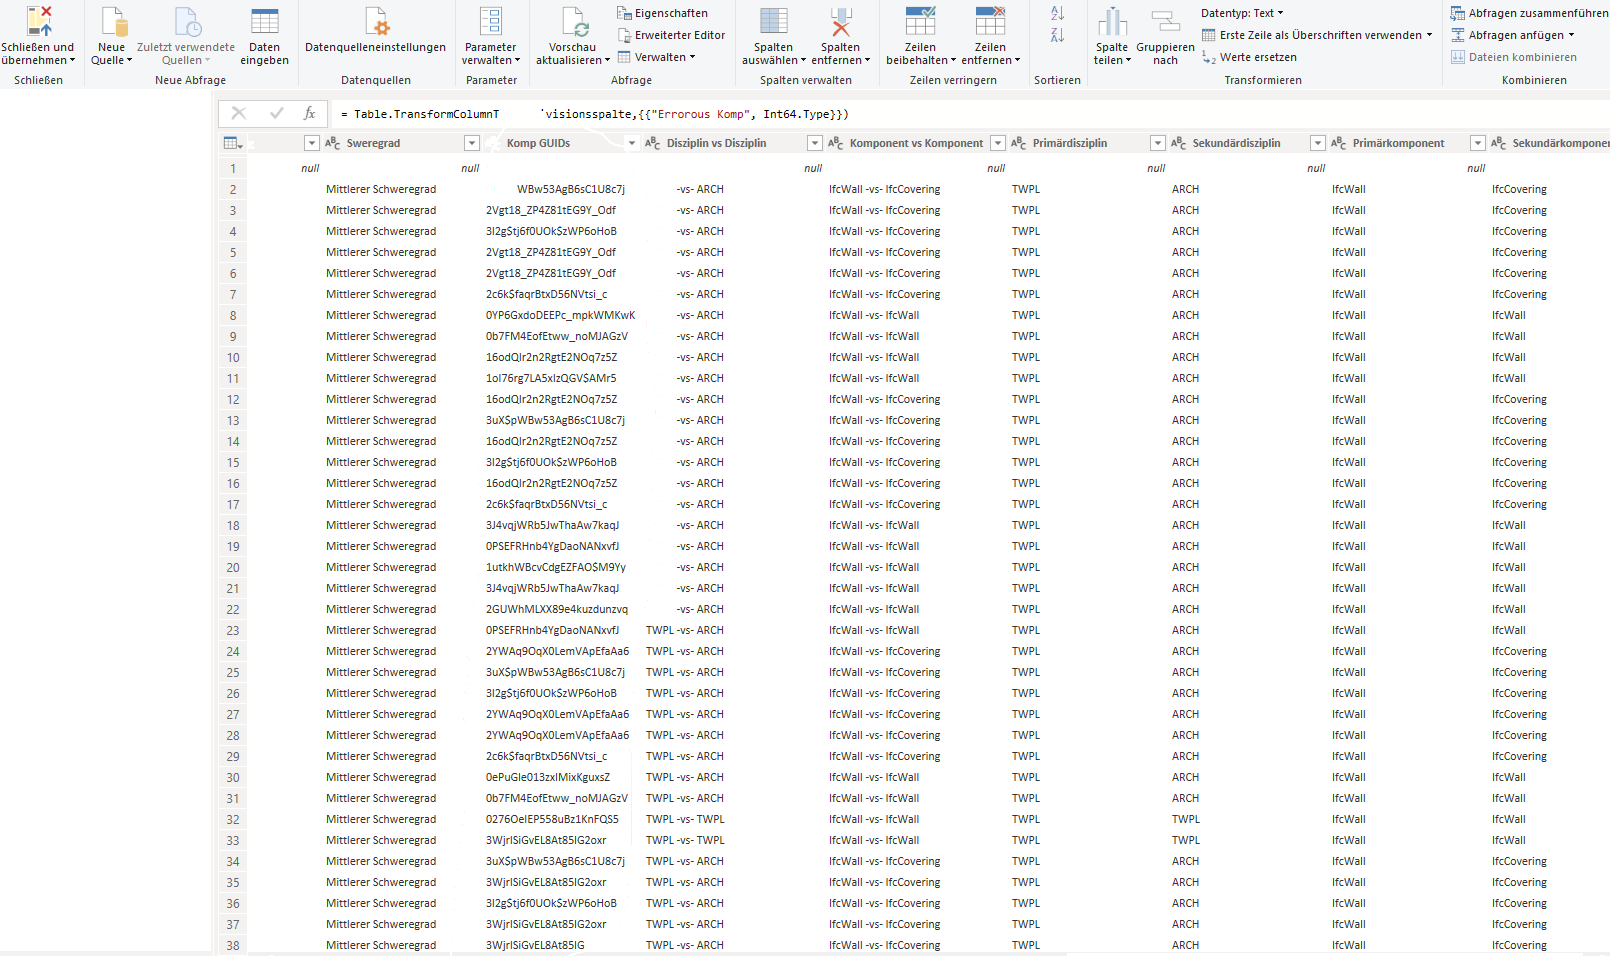Open filter dropdown of Sekundärdisziplin column
This screenshot has width=1610, height=967.
pyautogui.click(x=1317, y=143)
